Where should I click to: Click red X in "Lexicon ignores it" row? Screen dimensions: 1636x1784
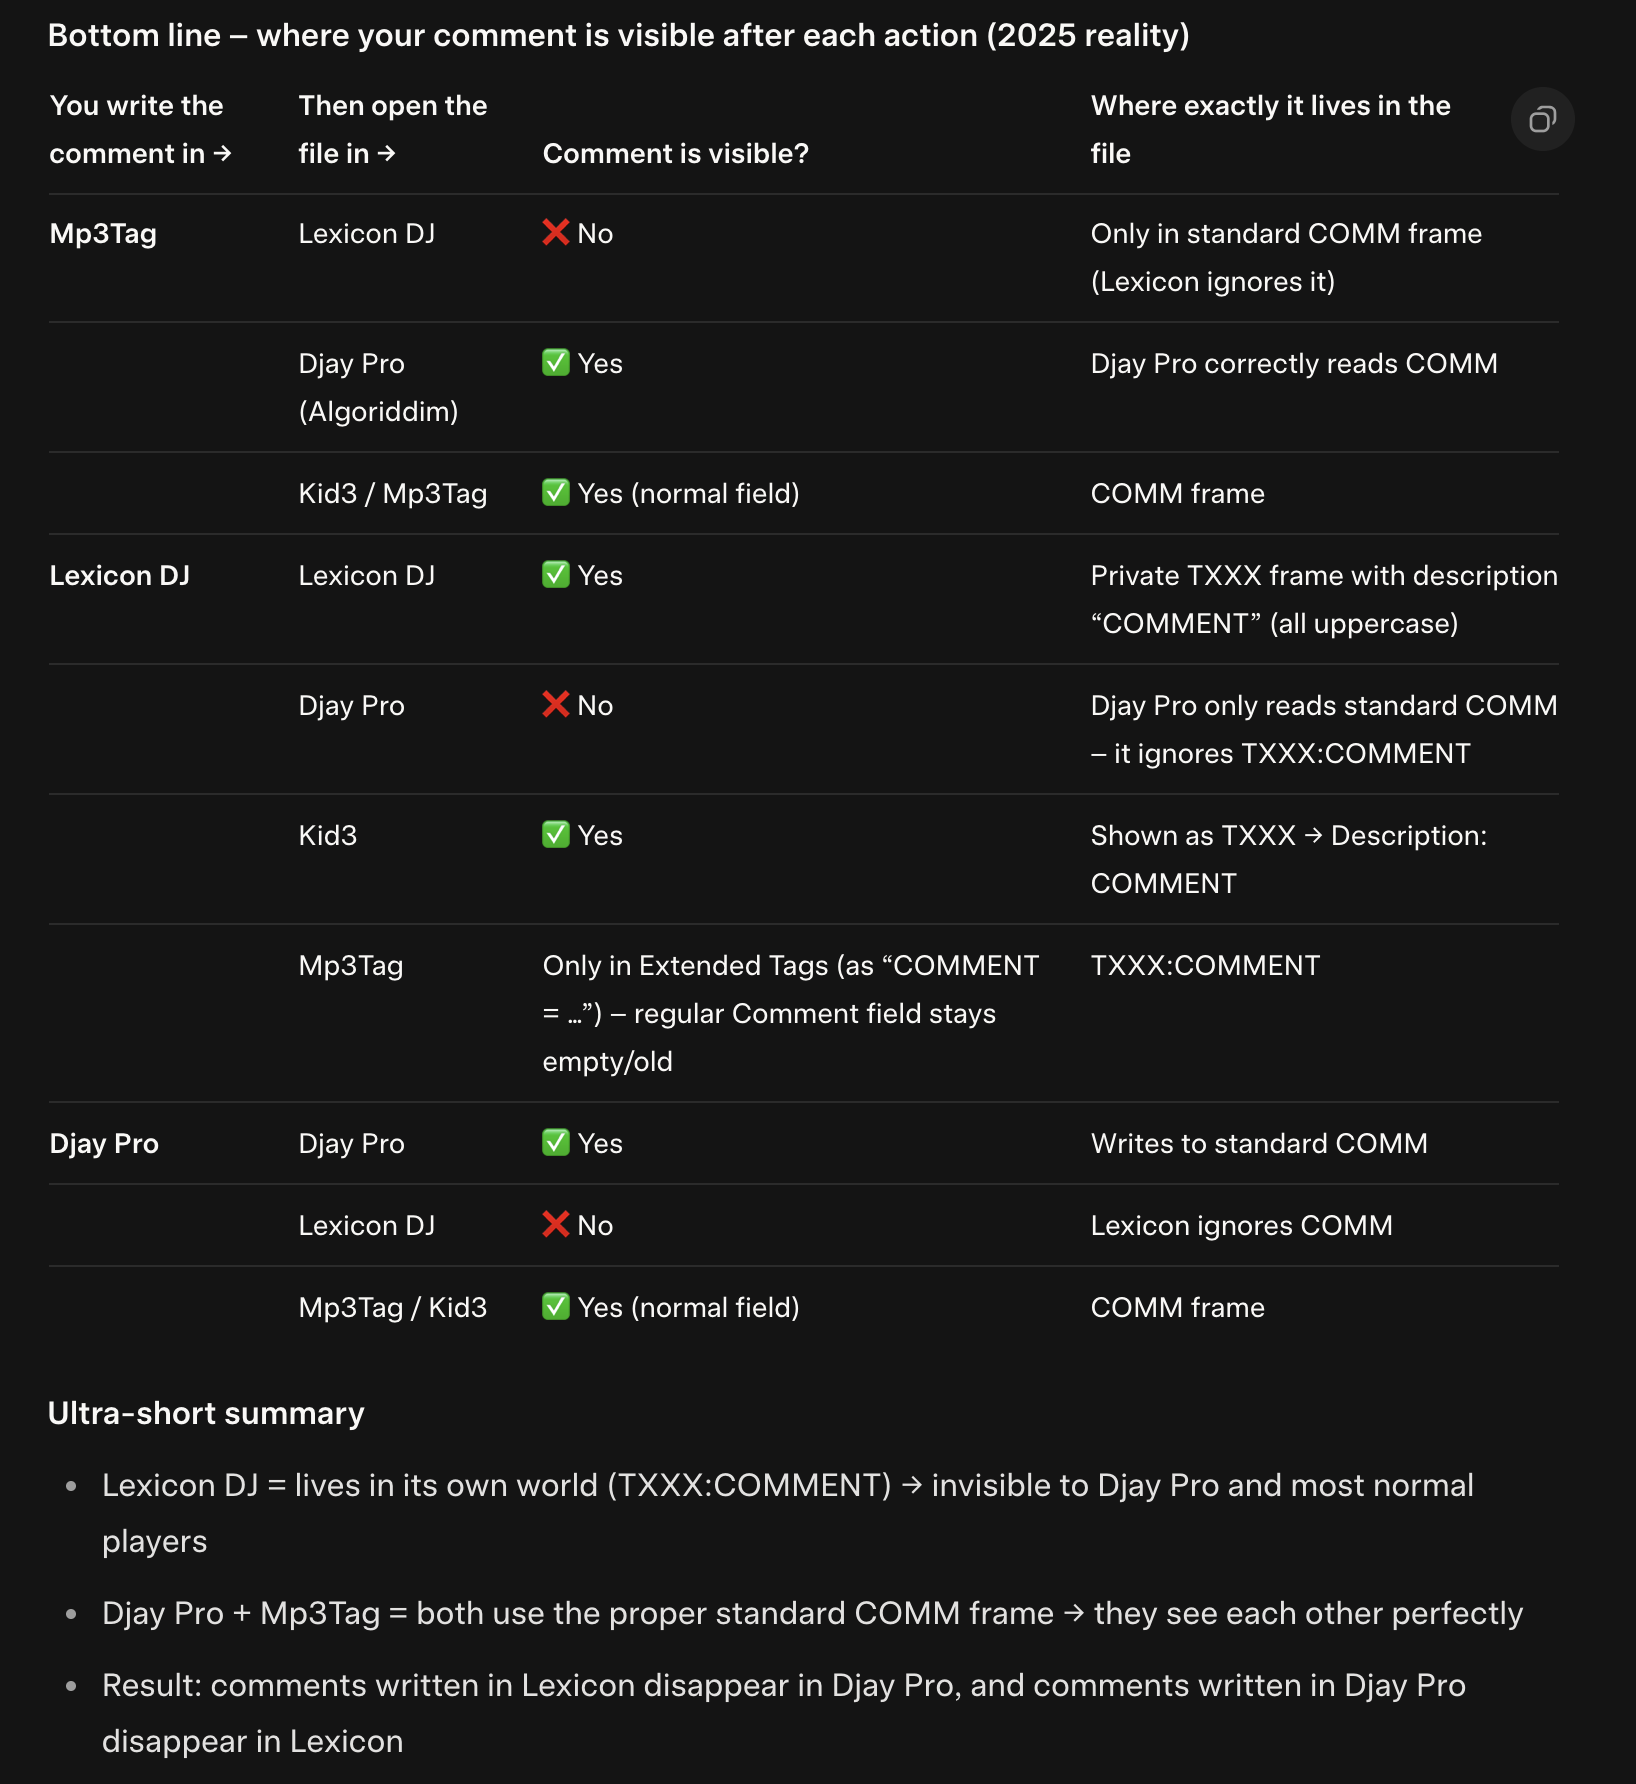556,233
